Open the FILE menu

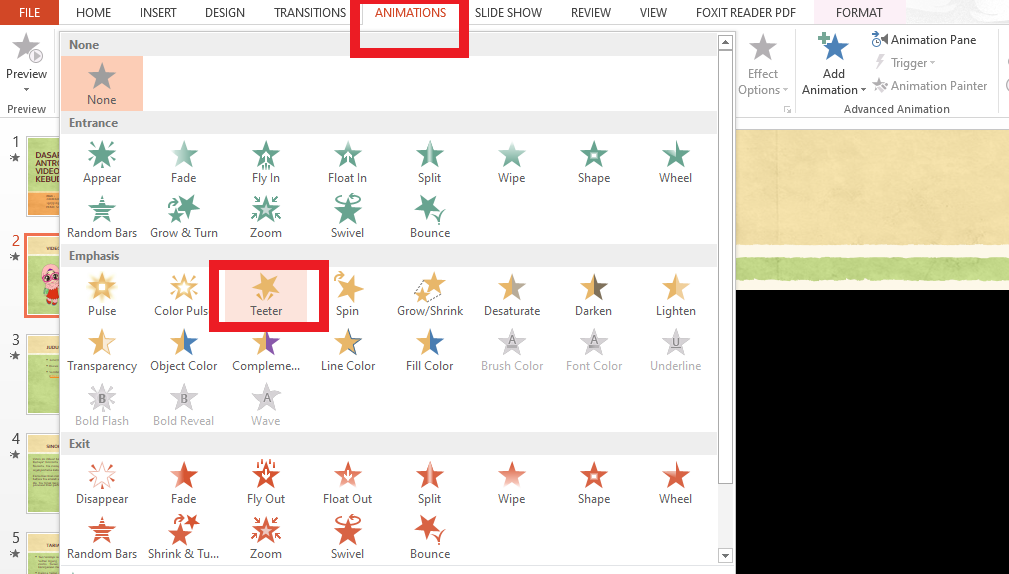click(29, 13)
